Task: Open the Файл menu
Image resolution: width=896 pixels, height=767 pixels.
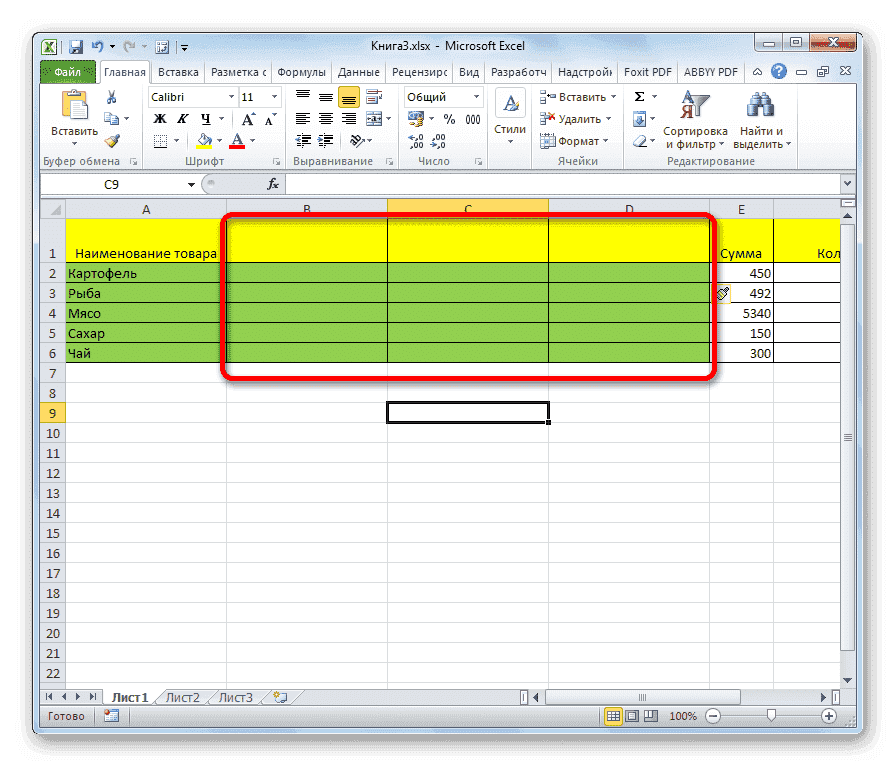Action: [x=66, y=71]
